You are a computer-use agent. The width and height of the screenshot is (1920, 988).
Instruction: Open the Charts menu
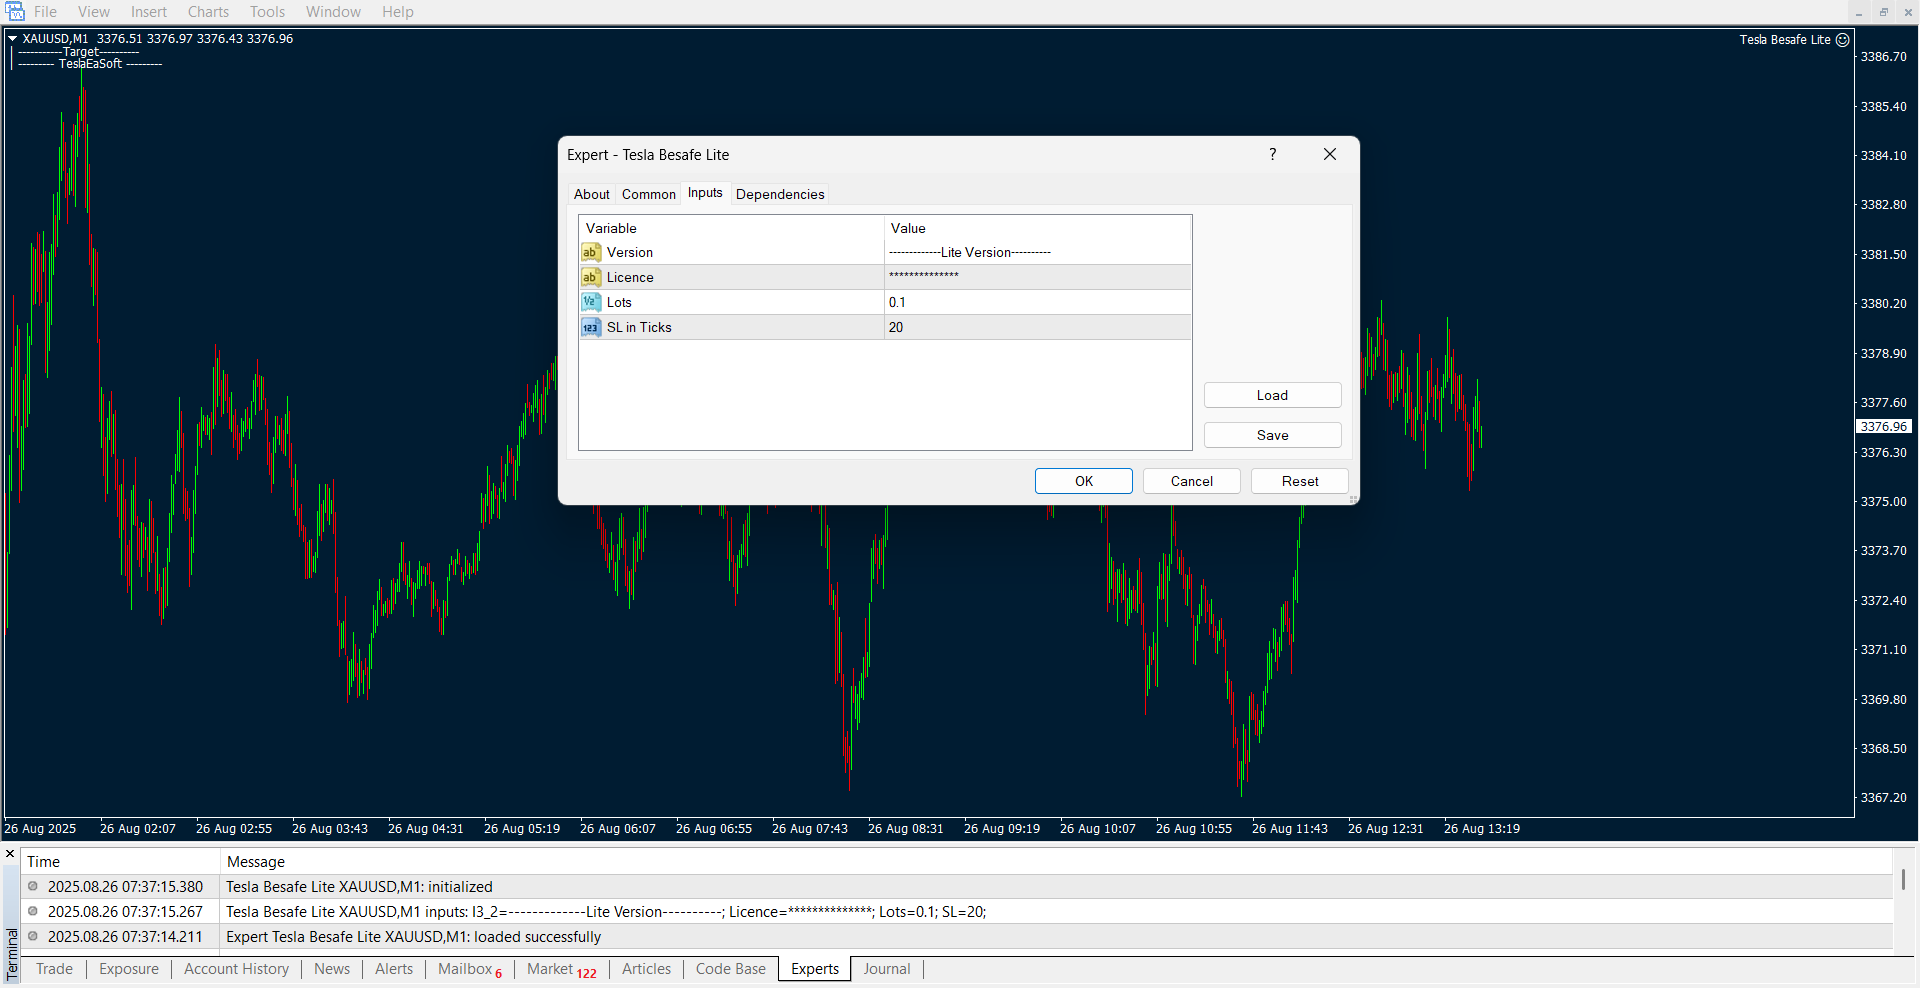[x=208, y=12]
